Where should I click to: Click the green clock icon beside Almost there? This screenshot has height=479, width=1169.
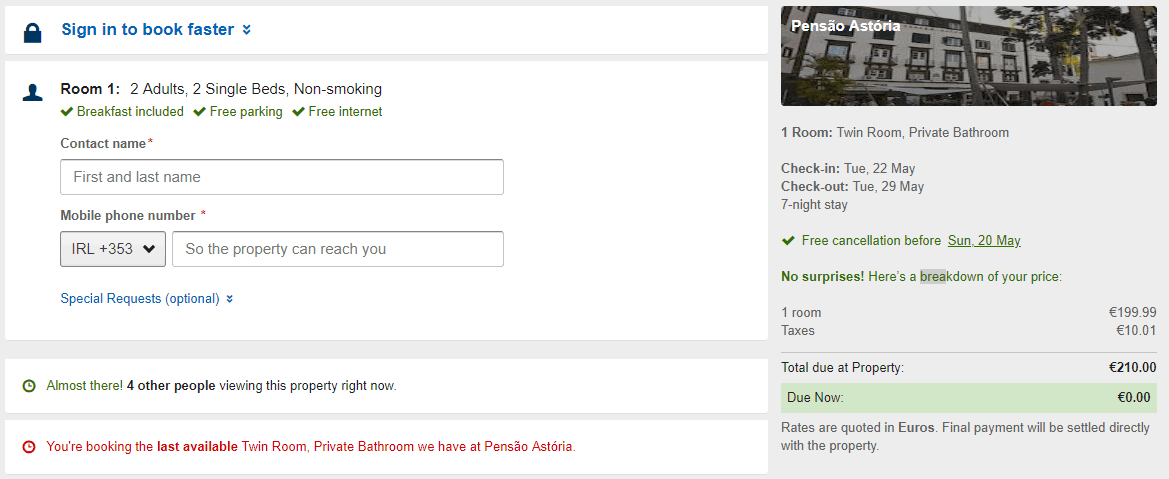pos(29,385)
